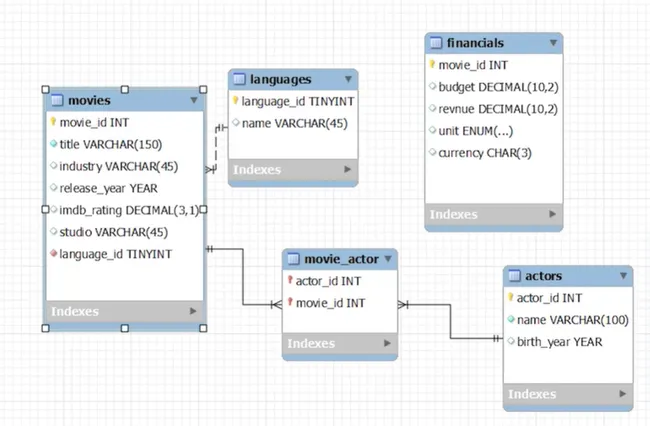Click the diamond icon beside unit ENUM(...)
Screen dimensions: 650x426
pyautogui.click(x=432, y=130)
